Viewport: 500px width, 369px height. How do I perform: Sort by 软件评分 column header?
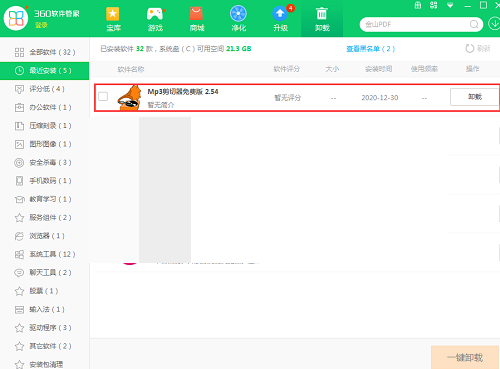pos(287,69)
